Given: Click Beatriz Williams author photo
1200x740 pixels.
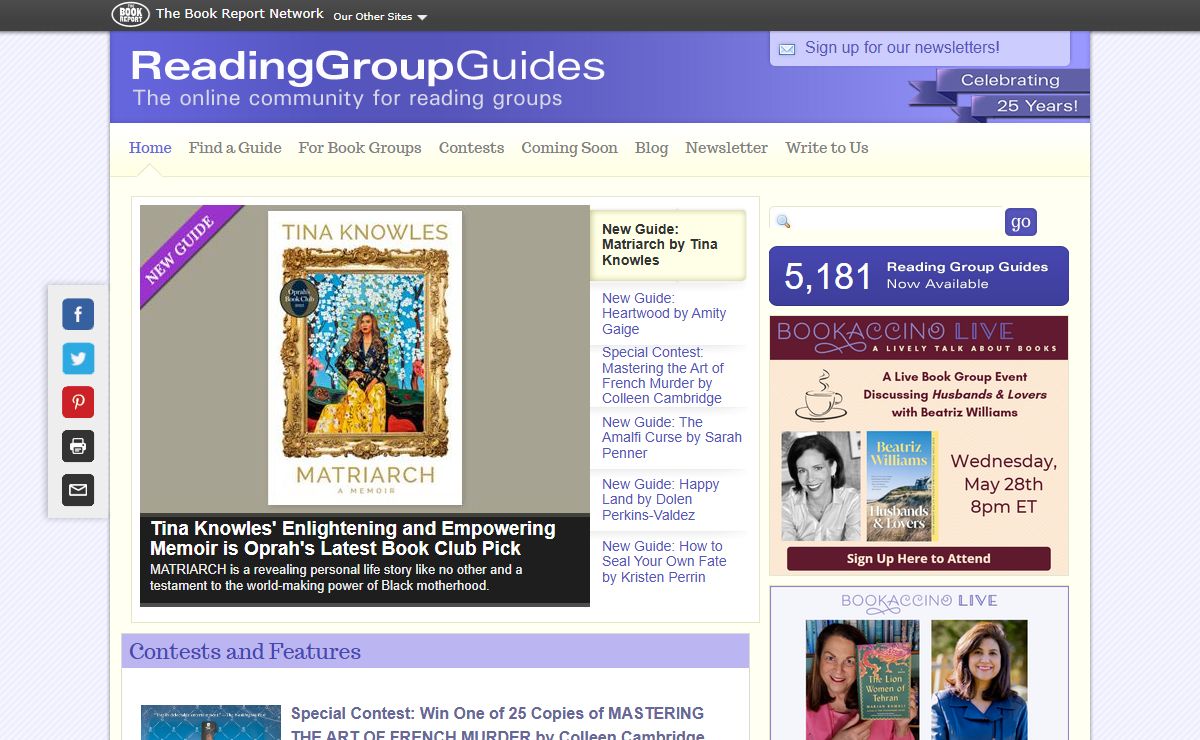Looking at the screenshot, I should click(x=821, y=486).
